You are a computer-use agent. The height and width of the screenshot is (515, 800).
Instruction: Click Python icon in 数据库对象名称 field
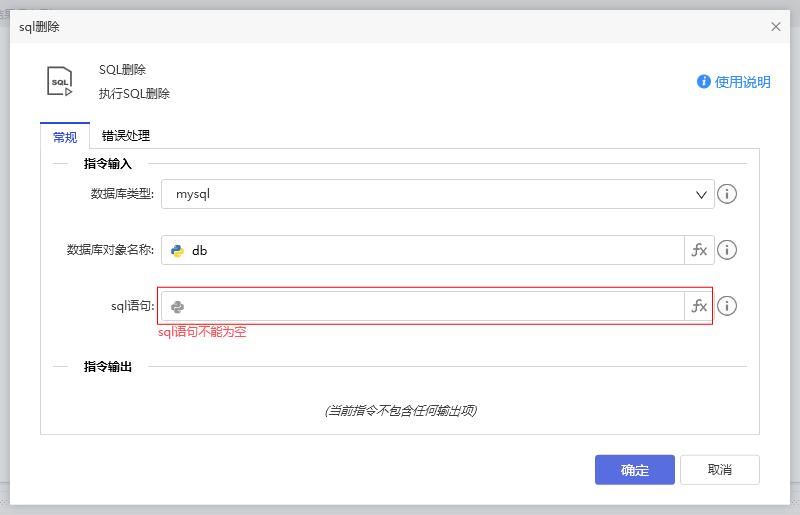click(178, 251)
